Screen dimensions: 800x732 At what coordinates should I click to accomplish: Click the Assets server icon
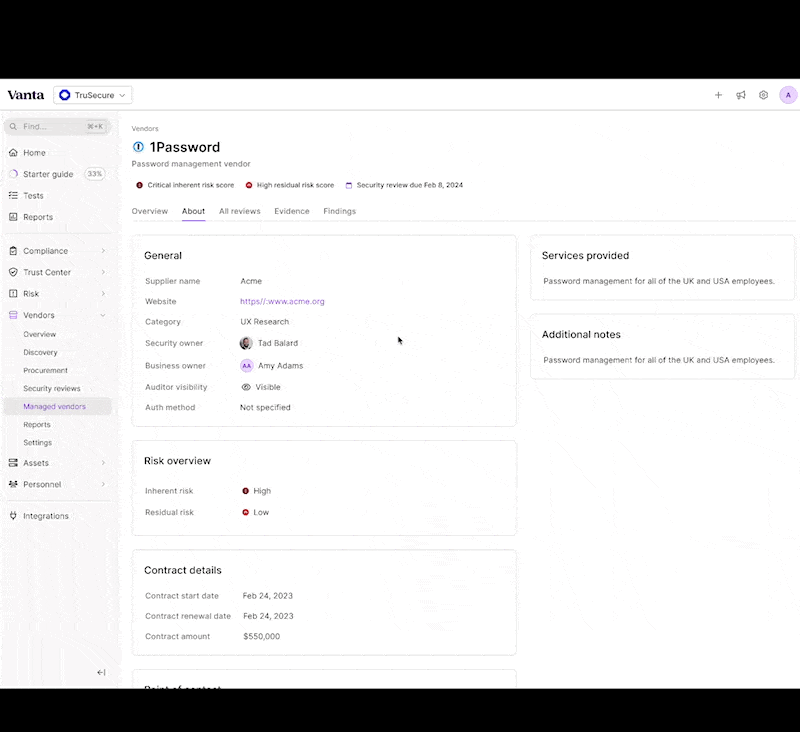(13, 463)
